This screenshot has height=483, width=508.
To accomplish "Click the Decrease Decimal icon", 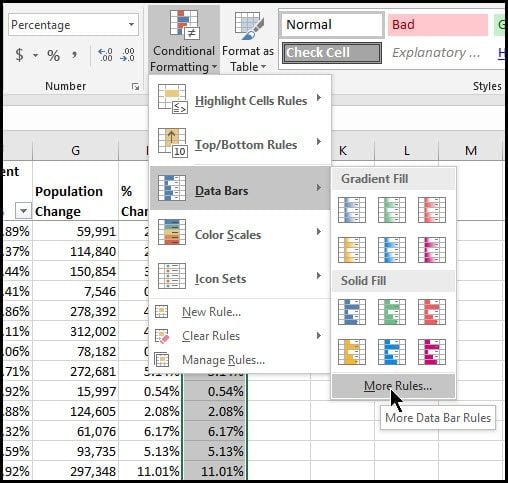I will [x=128, y=55].
